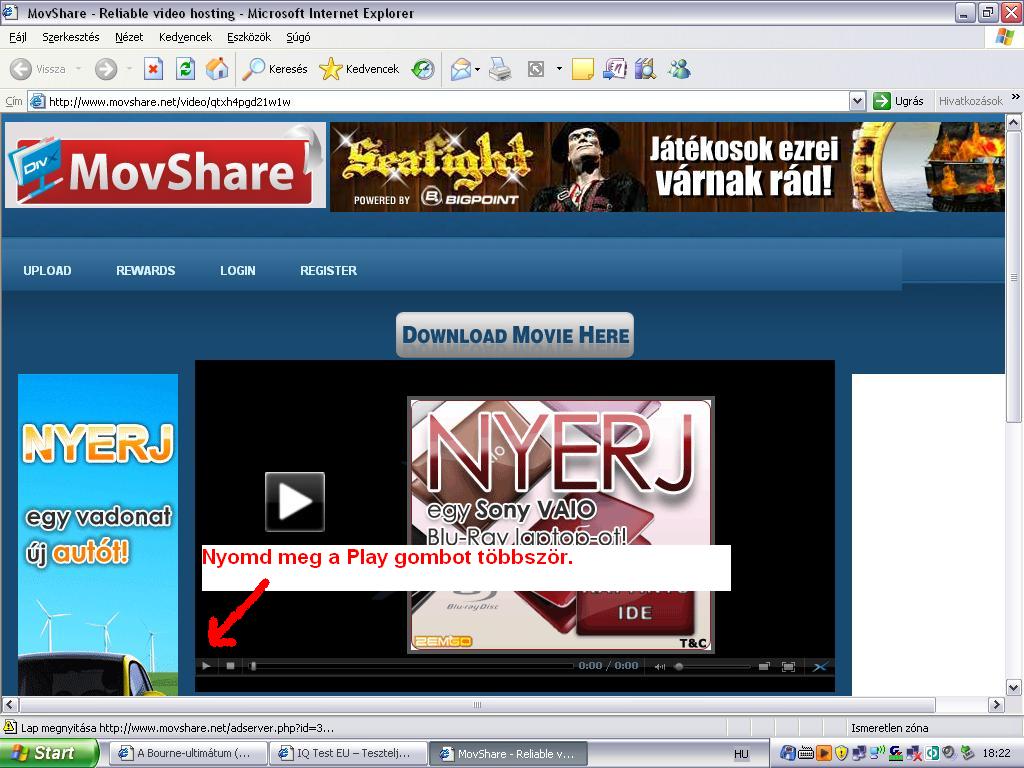Click the orange media player tray icon

pos(824,754)
